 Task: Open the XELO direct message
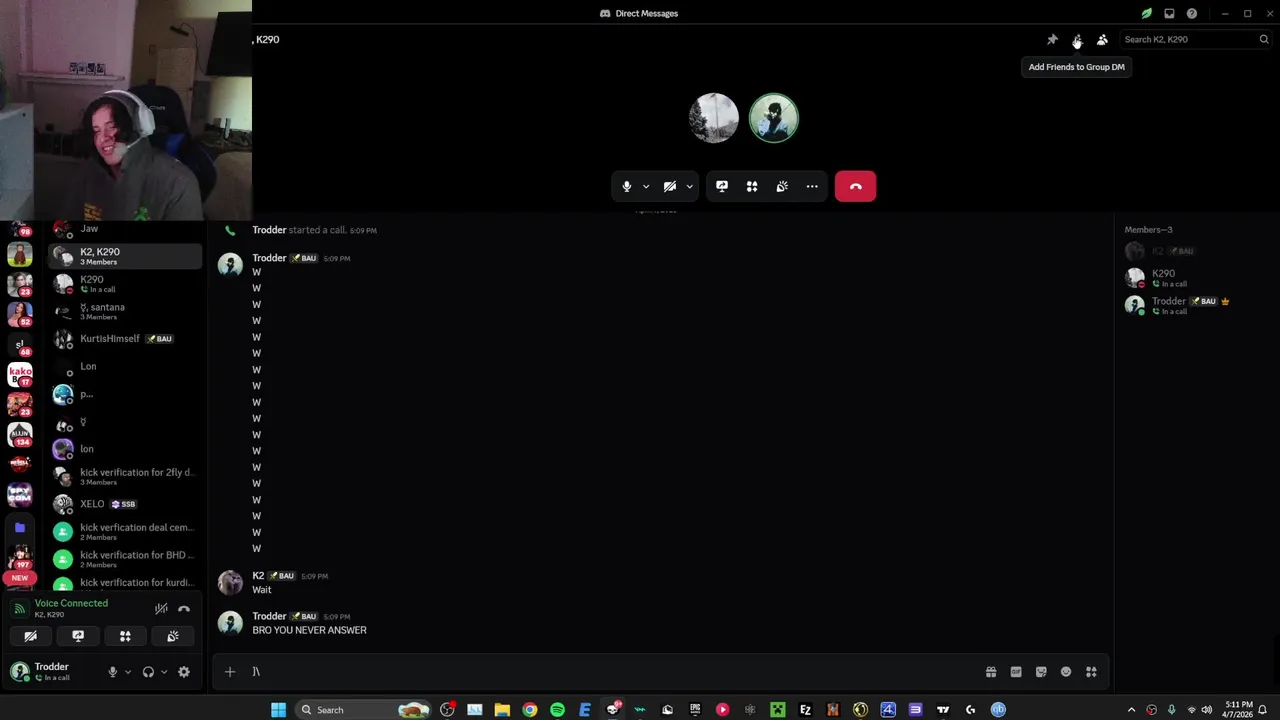click(x=125, y=504)
